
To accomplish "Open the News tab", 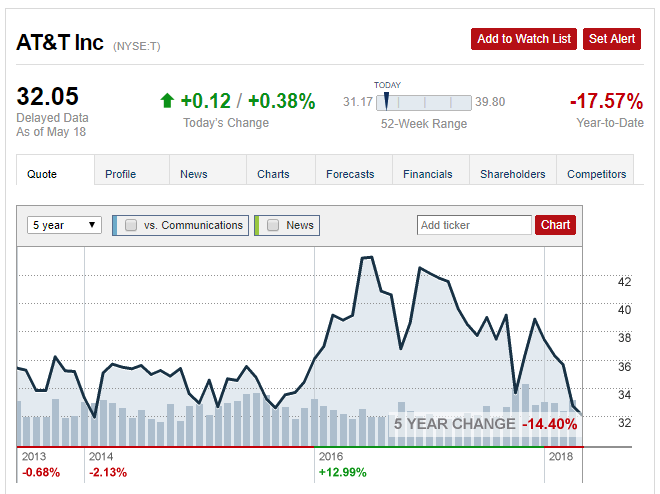I will click(x=194, y=174).
